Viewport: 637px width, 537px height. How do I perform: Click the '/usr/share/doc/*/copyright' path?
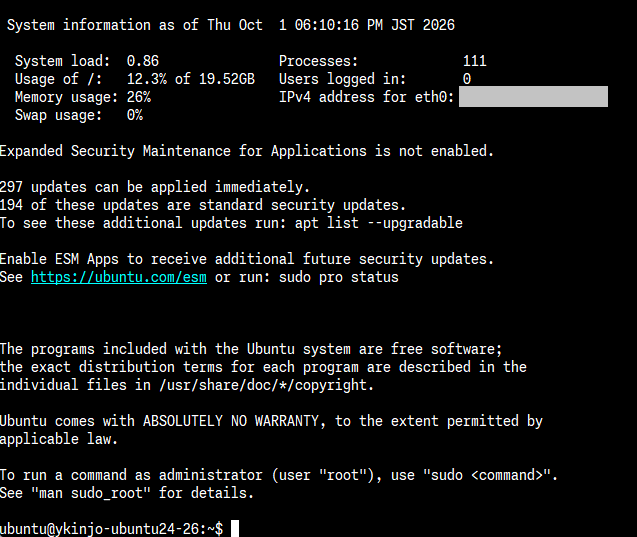pos(263,385)
